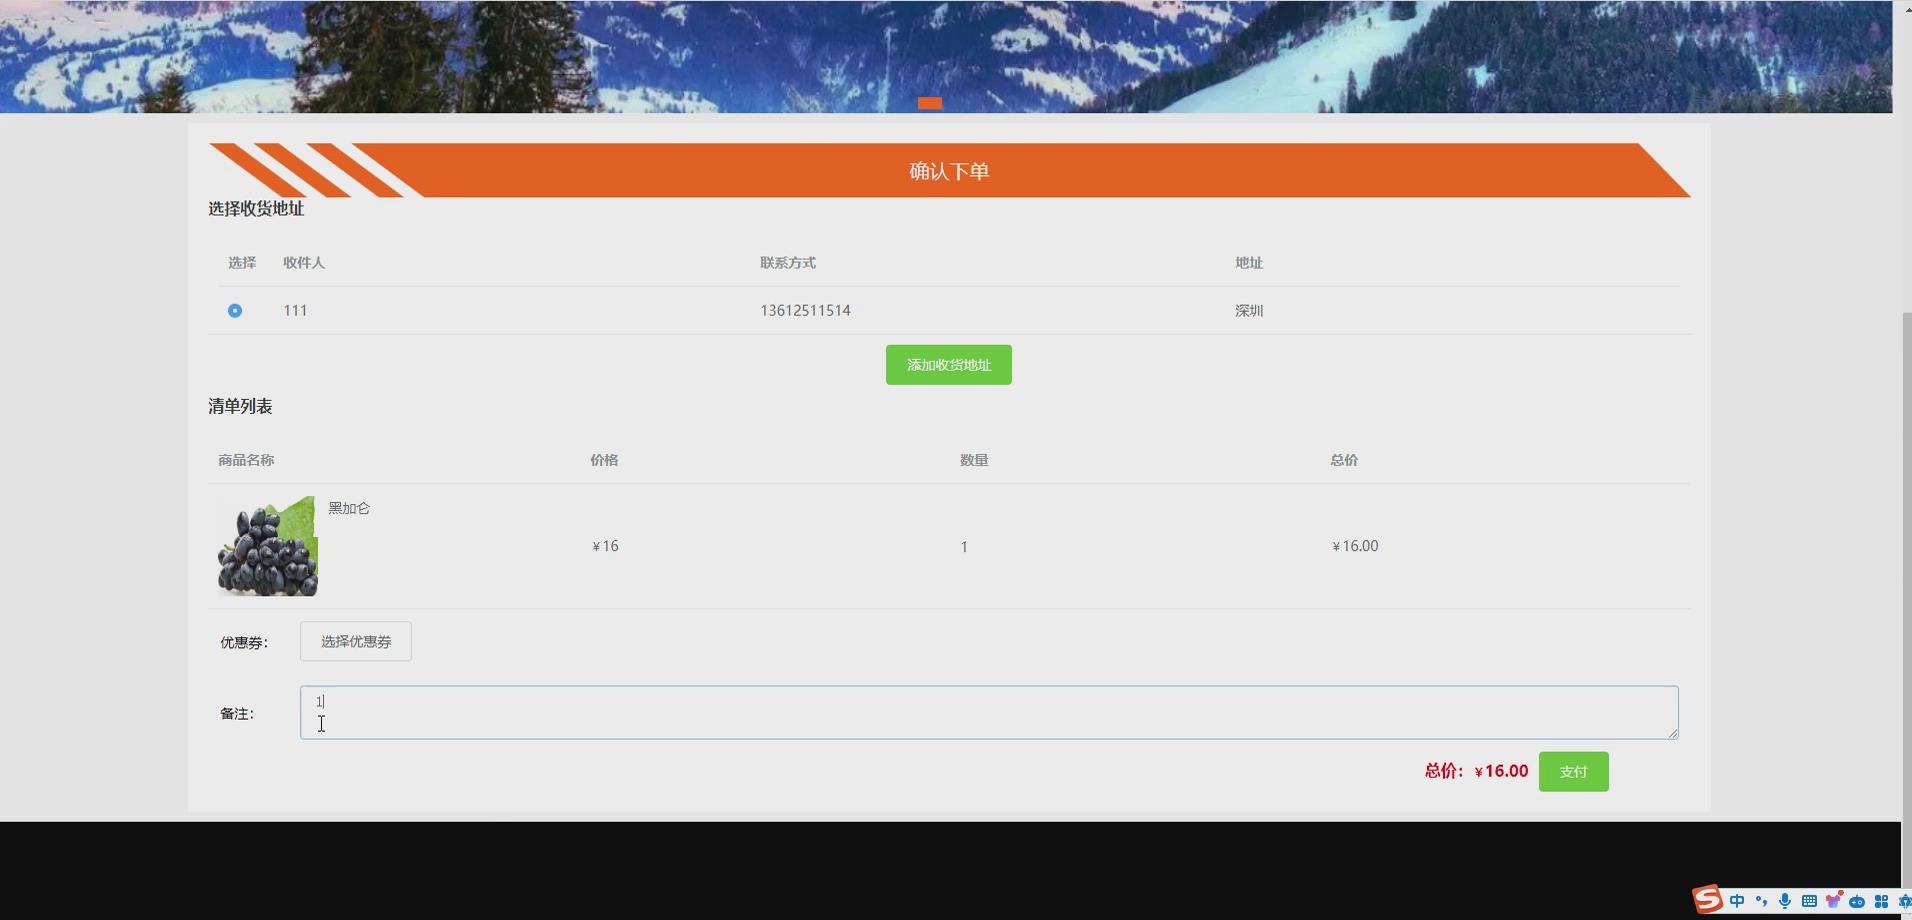Click the 总价 column header
Screen dimensions: 1912x920
coord(1344,460)
